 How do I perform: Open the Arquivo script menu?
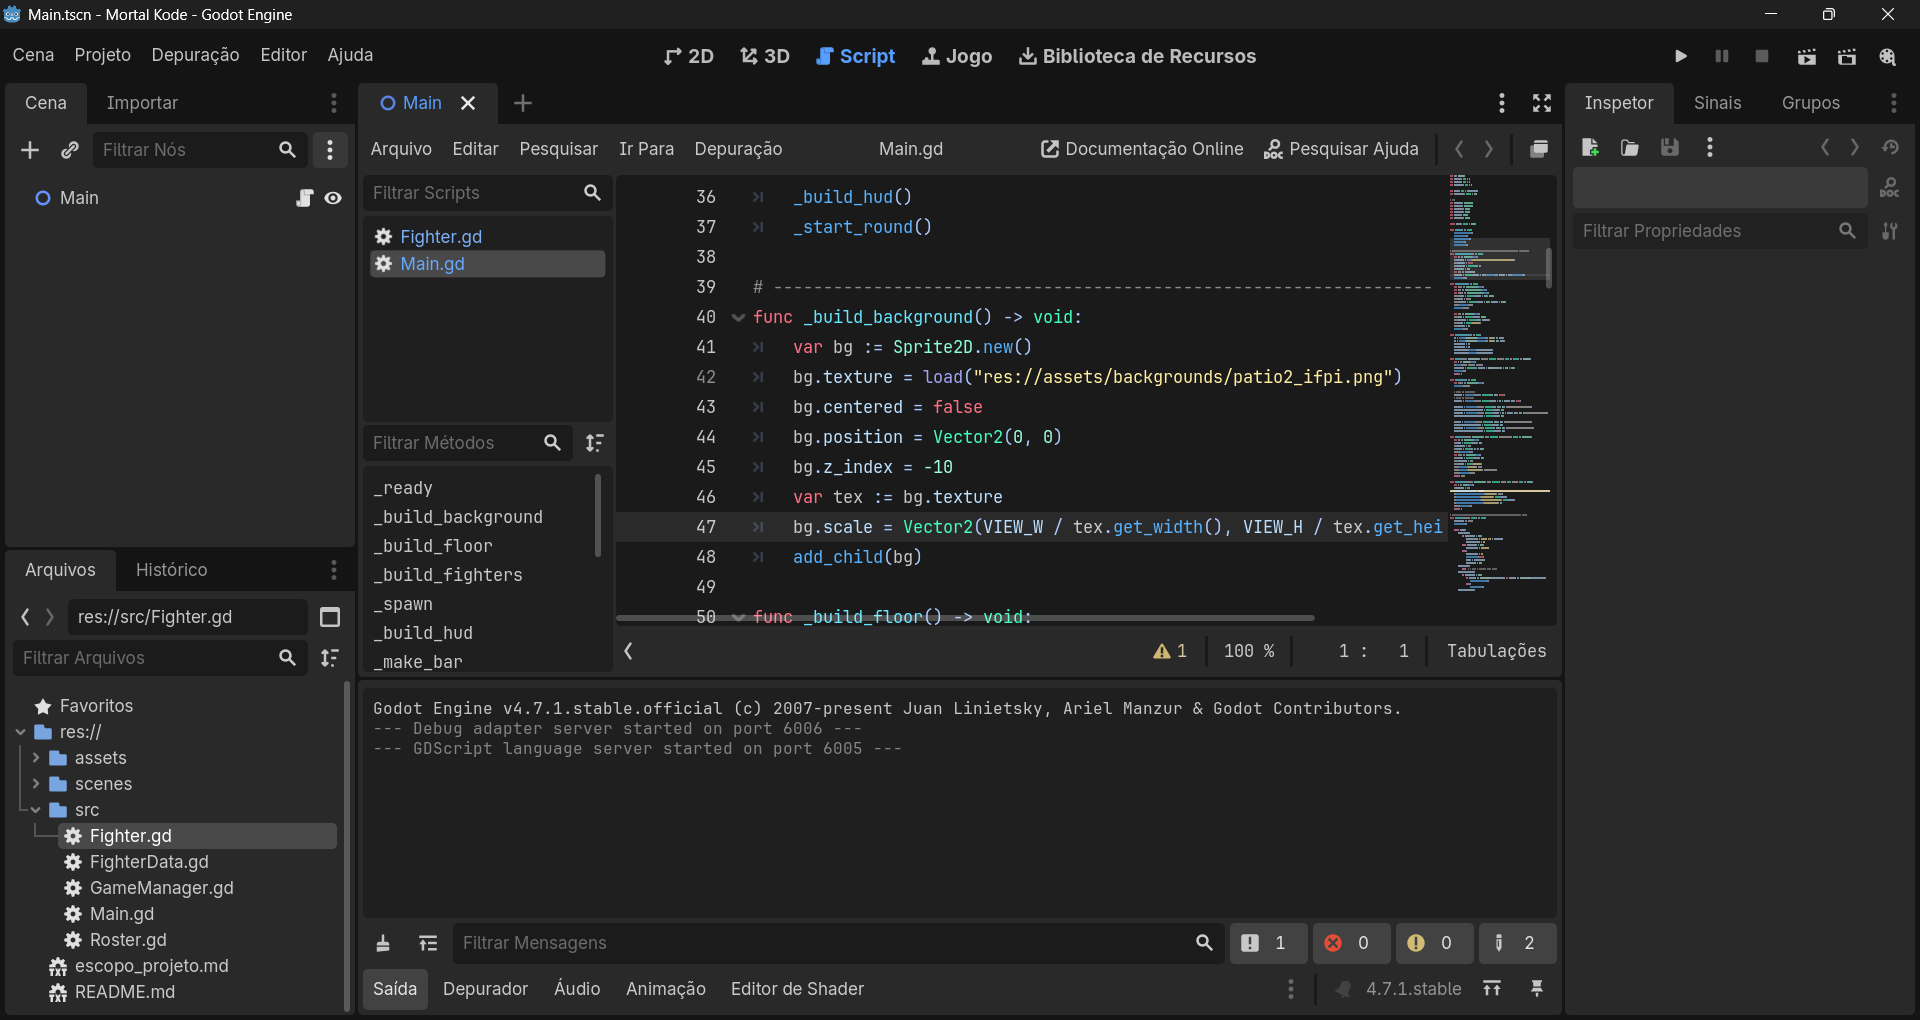point(401,149)
